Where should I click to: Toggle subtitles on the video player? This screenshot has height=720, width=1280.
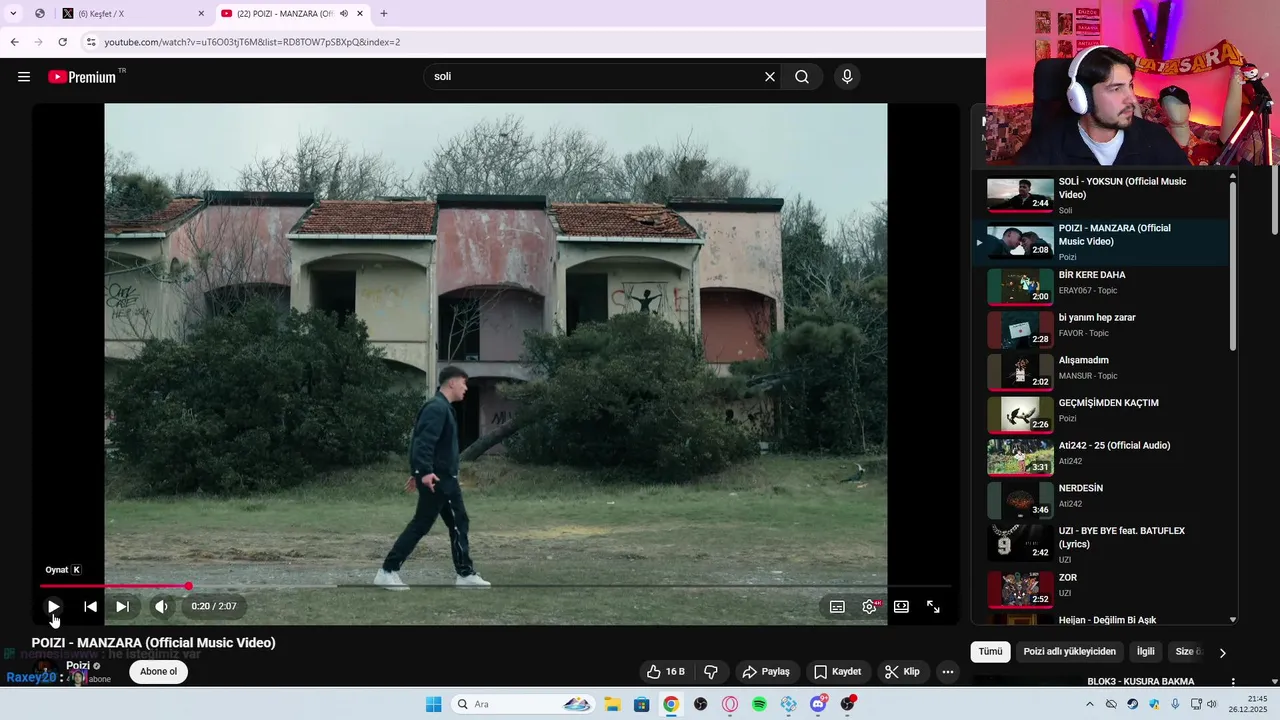click(x=837, y=606)
